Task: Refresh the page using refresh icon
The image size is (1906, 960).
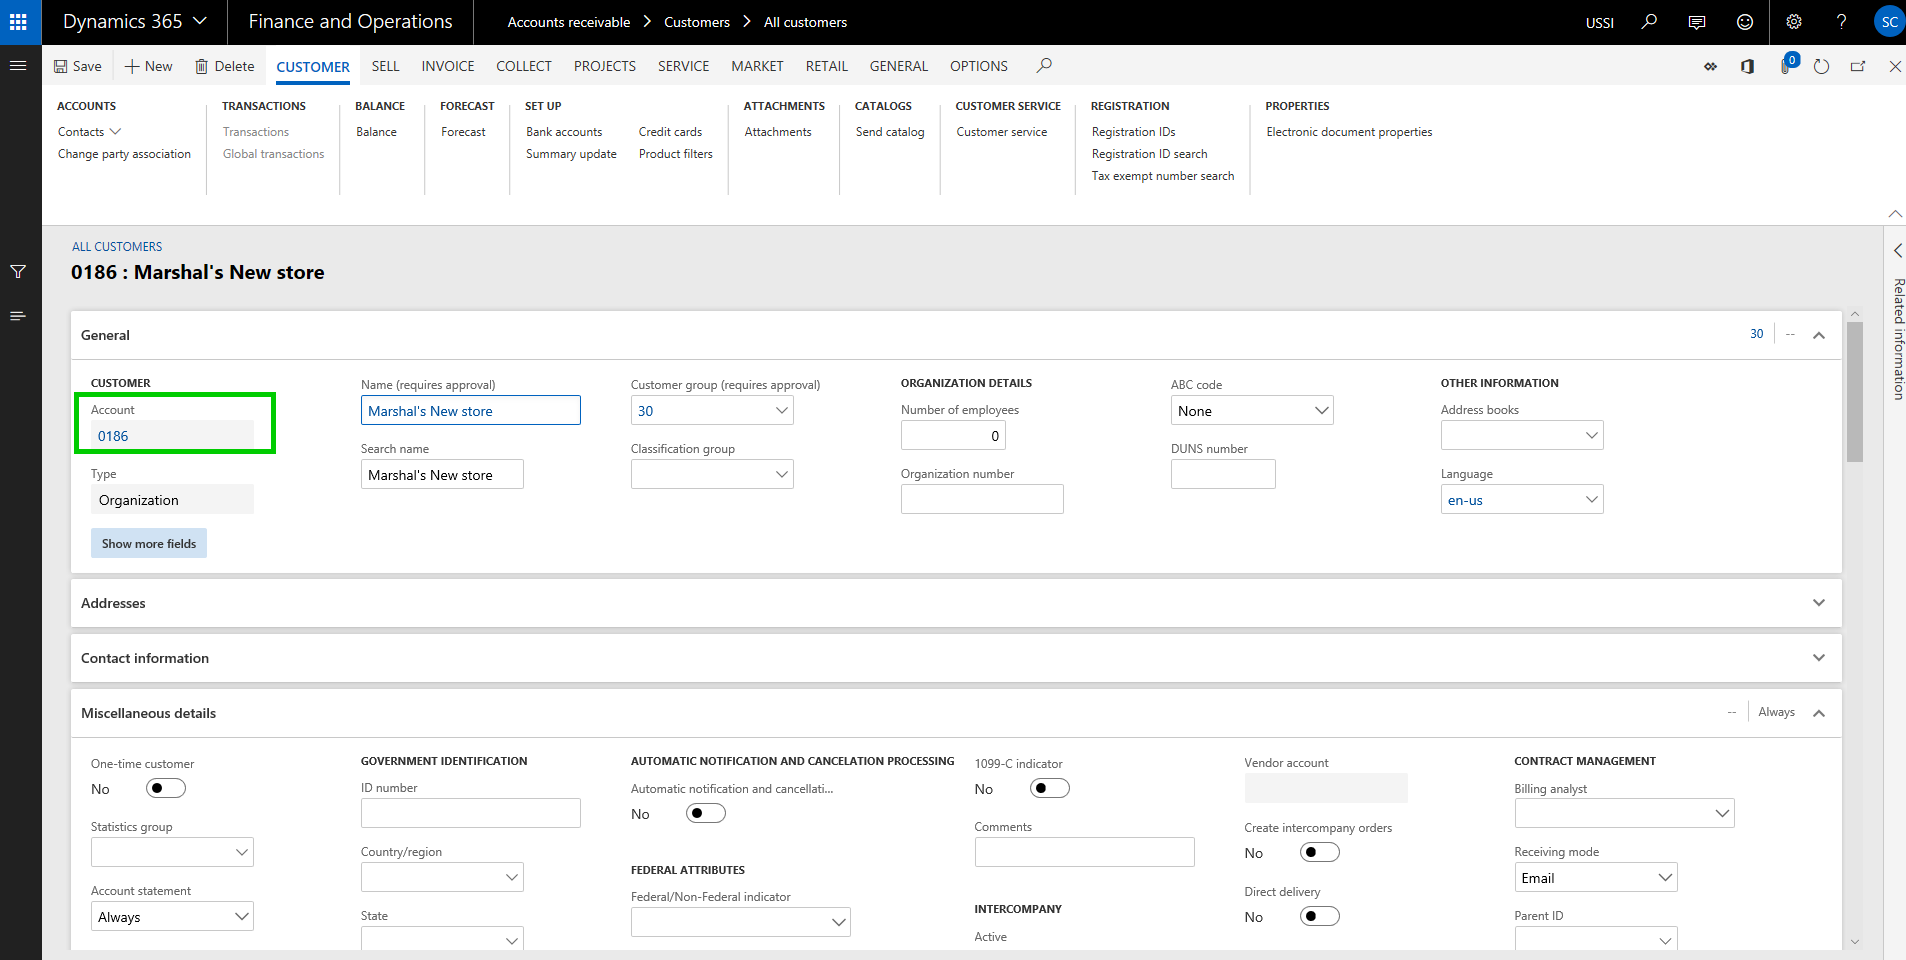Action: click(x=1821, y=66)
